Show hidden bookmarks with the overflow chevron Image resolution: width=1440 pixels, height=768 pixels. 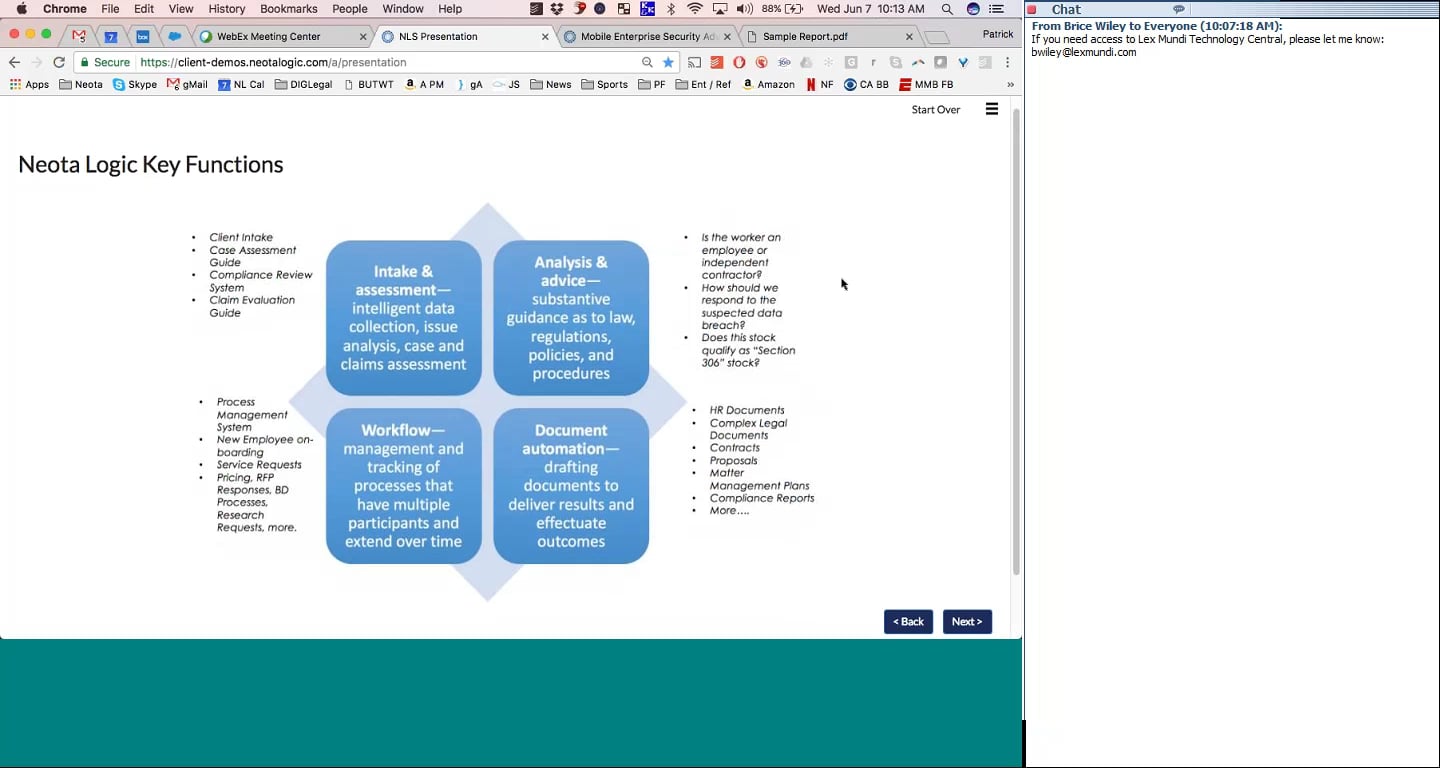[1010, 85]
